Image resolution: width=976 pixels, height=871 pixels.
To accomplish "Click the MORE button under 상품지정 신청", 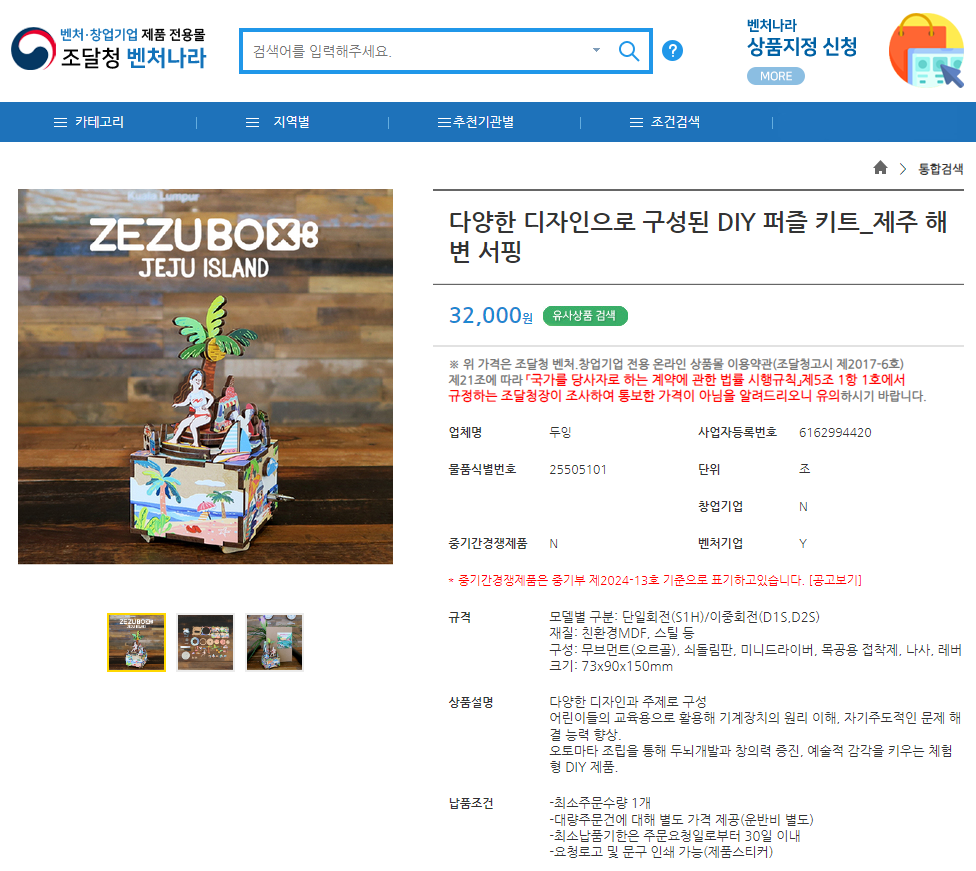I will (776, 76).
